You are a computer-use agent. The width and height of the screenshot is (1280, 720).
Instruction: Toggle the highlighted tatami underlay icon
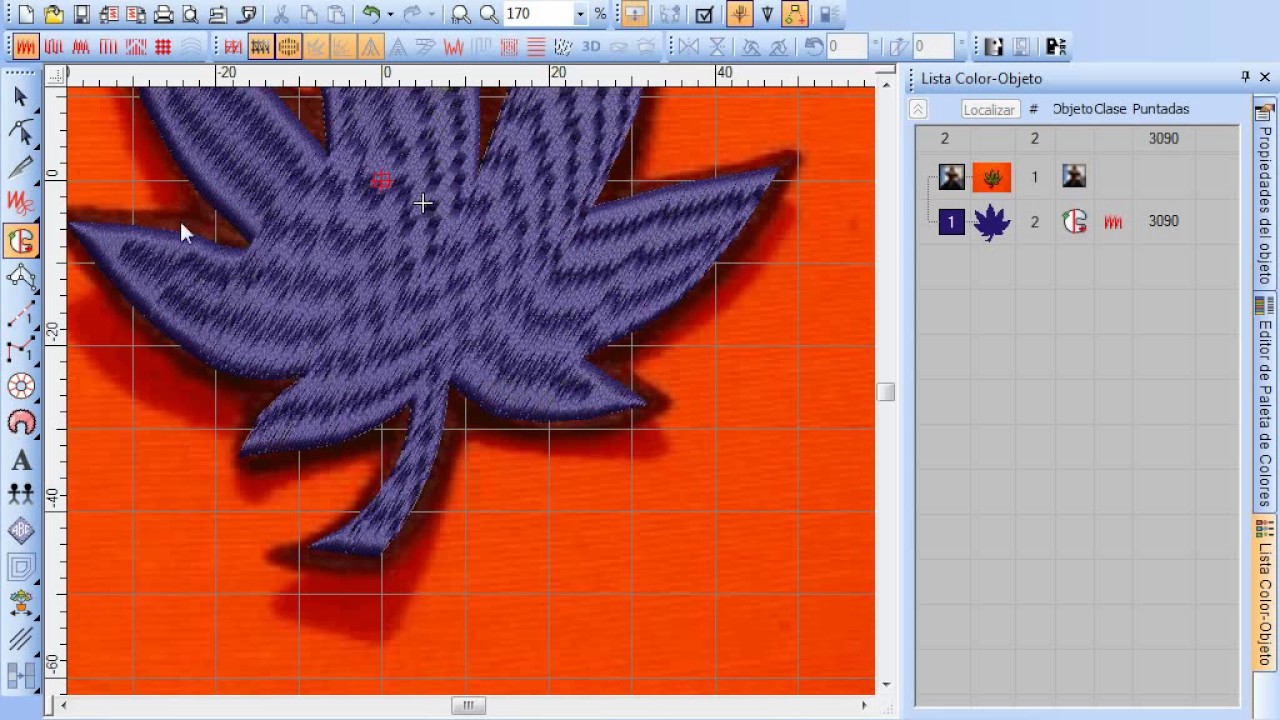coord(261,46)
